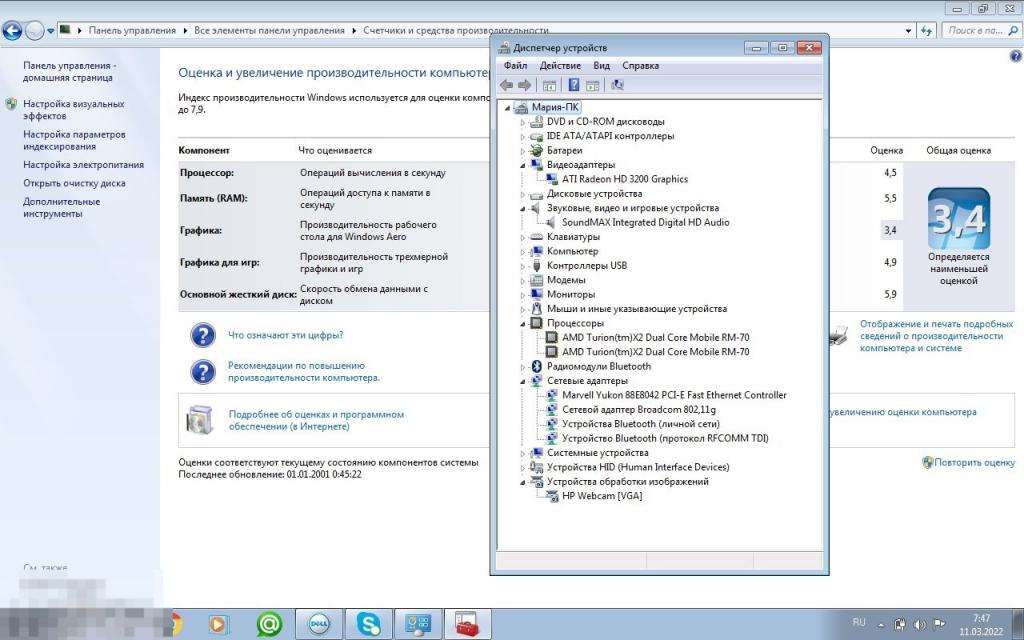This screenshot has height=640, width=1024.
Task: Click the RU language indicator on taskbar
Action: click(859, 622)
